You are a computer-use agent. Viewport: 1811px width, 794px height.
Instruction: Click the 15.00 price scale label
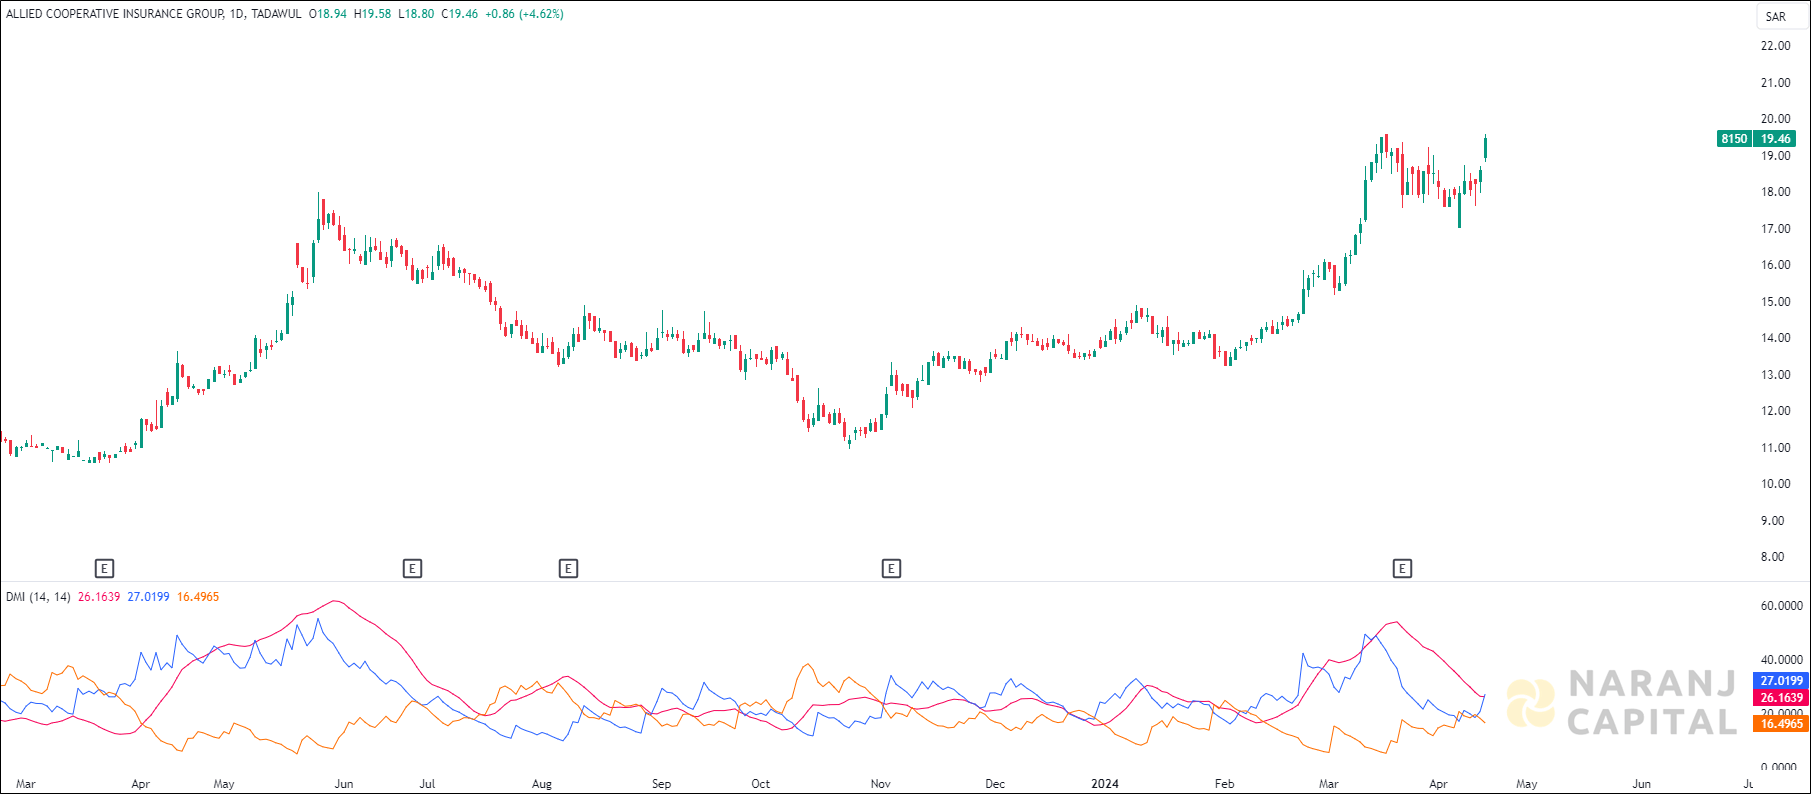click(x=1776, y=302)
